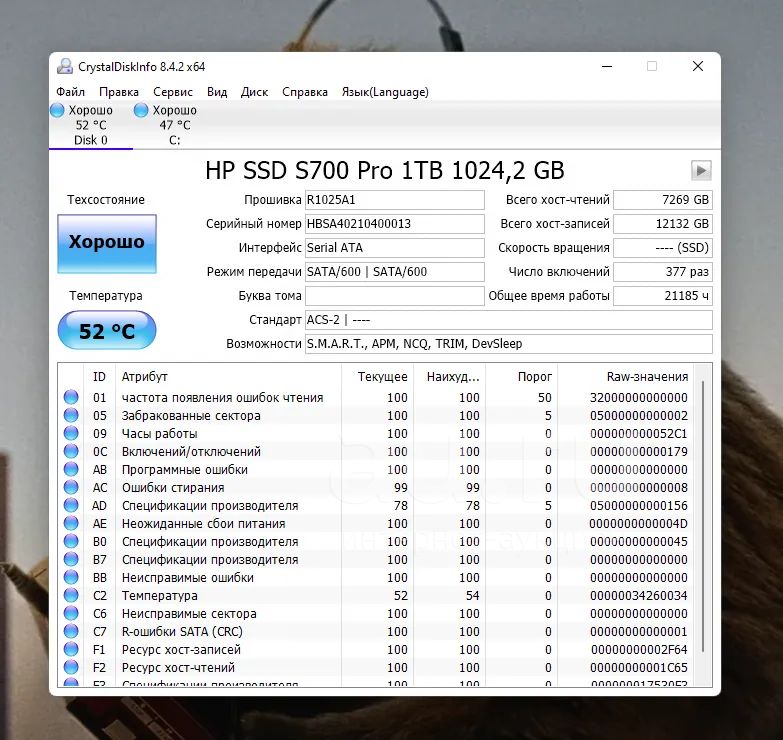Select the row 'частота появления ошибок чтения'
Viewport: 783px width, 740px height.
pyautogui.click(x=377, y=397)
